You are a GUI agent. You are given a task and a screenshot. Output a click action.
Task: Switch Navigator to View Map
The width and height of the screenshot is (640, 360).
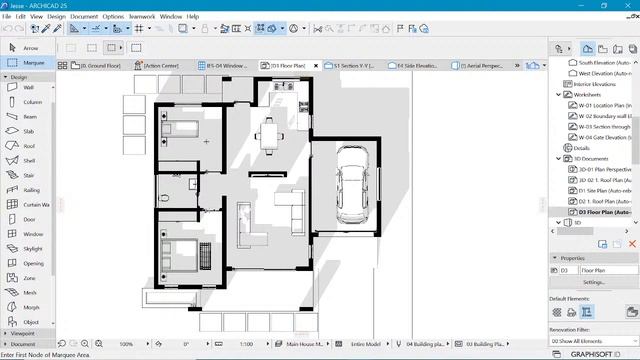point(602,49)
